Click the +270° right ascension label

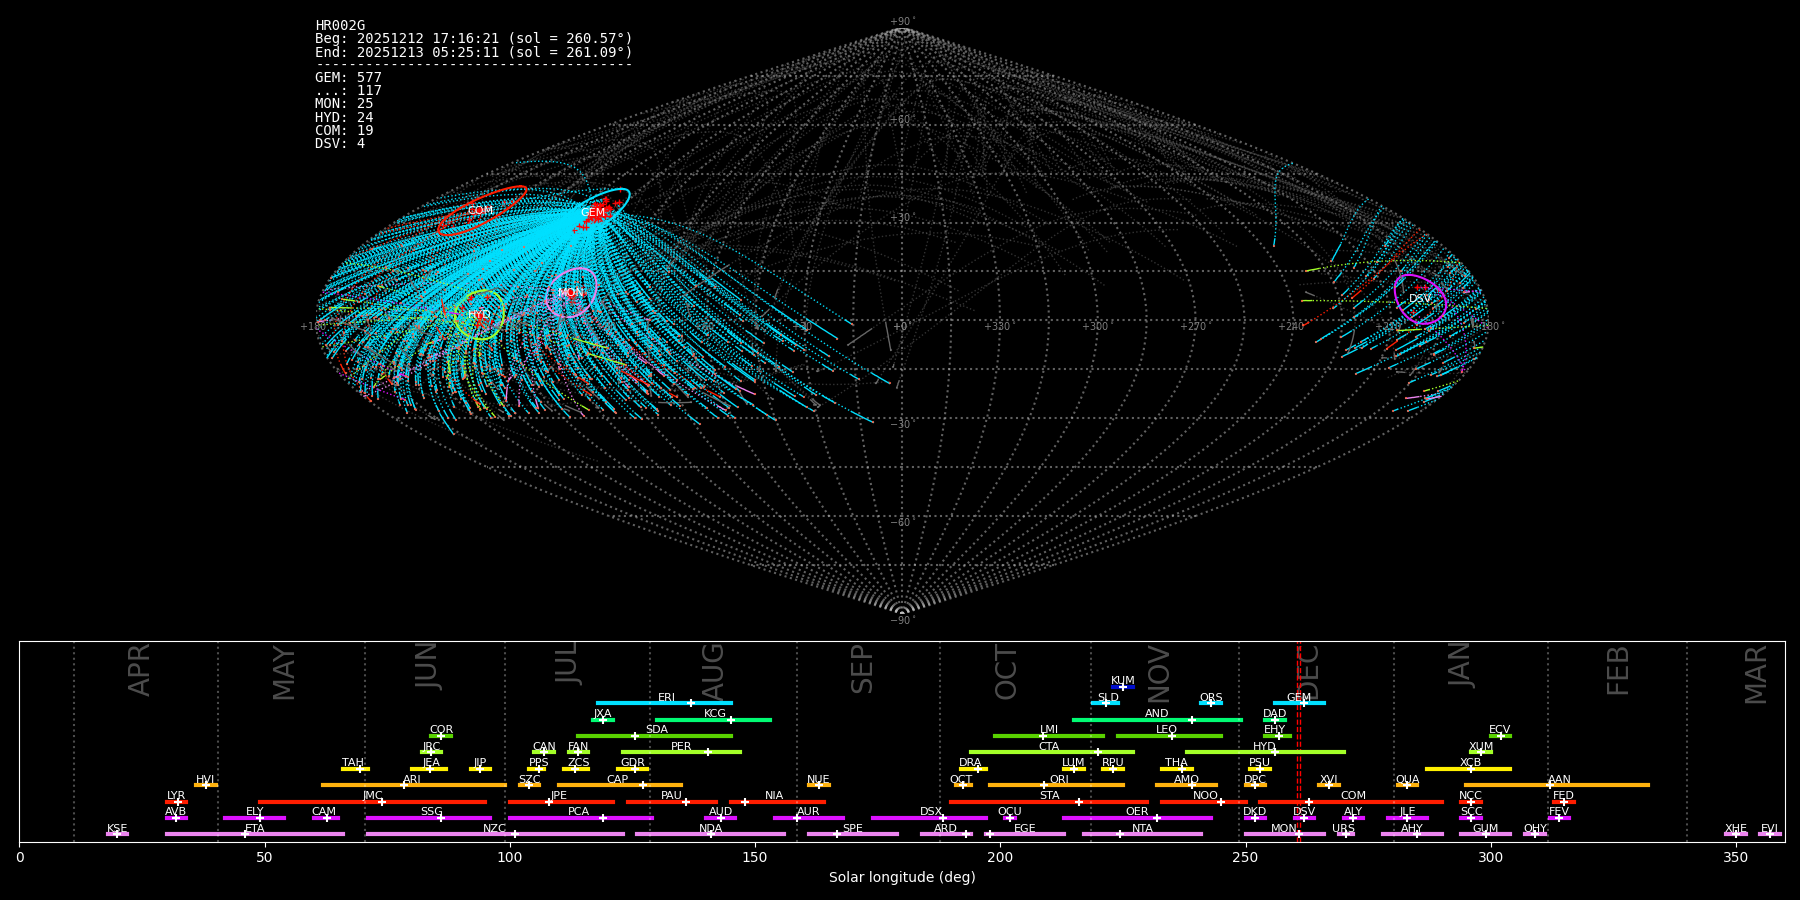click(1192, 327)
